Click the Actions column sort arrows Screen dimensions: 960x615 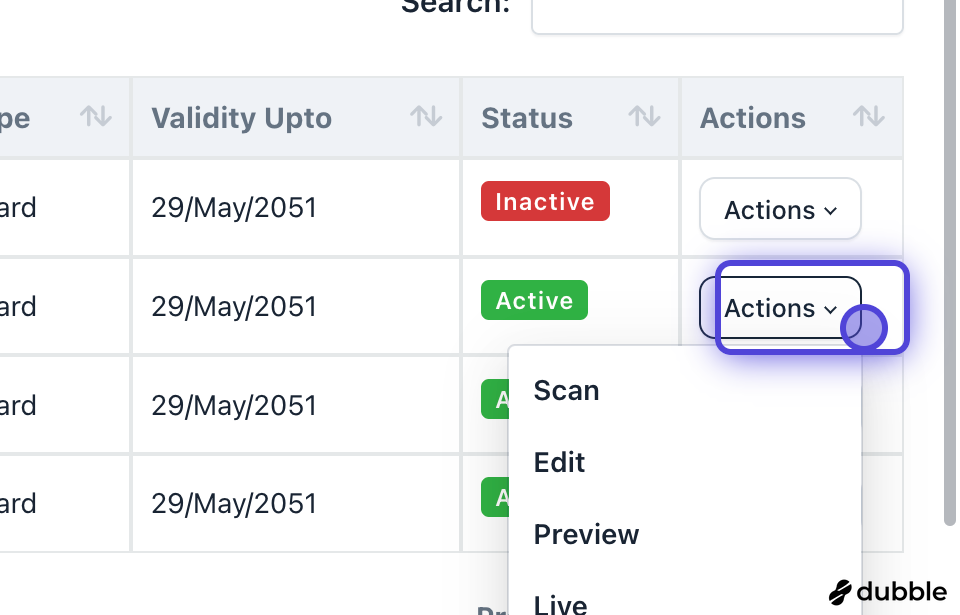(x=868, y=117)
